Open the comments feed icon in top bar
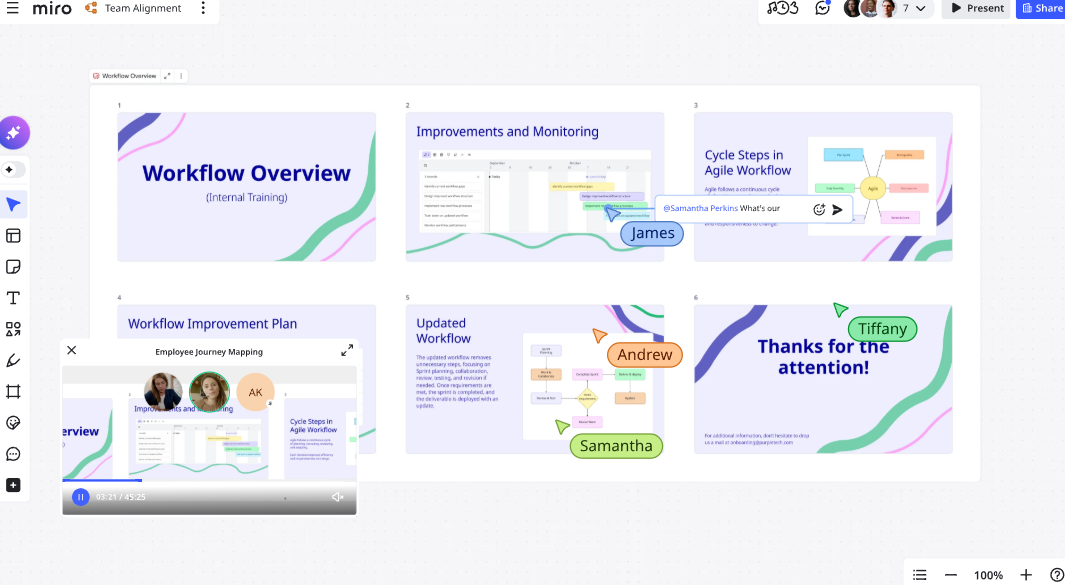 tap(823, 8)
